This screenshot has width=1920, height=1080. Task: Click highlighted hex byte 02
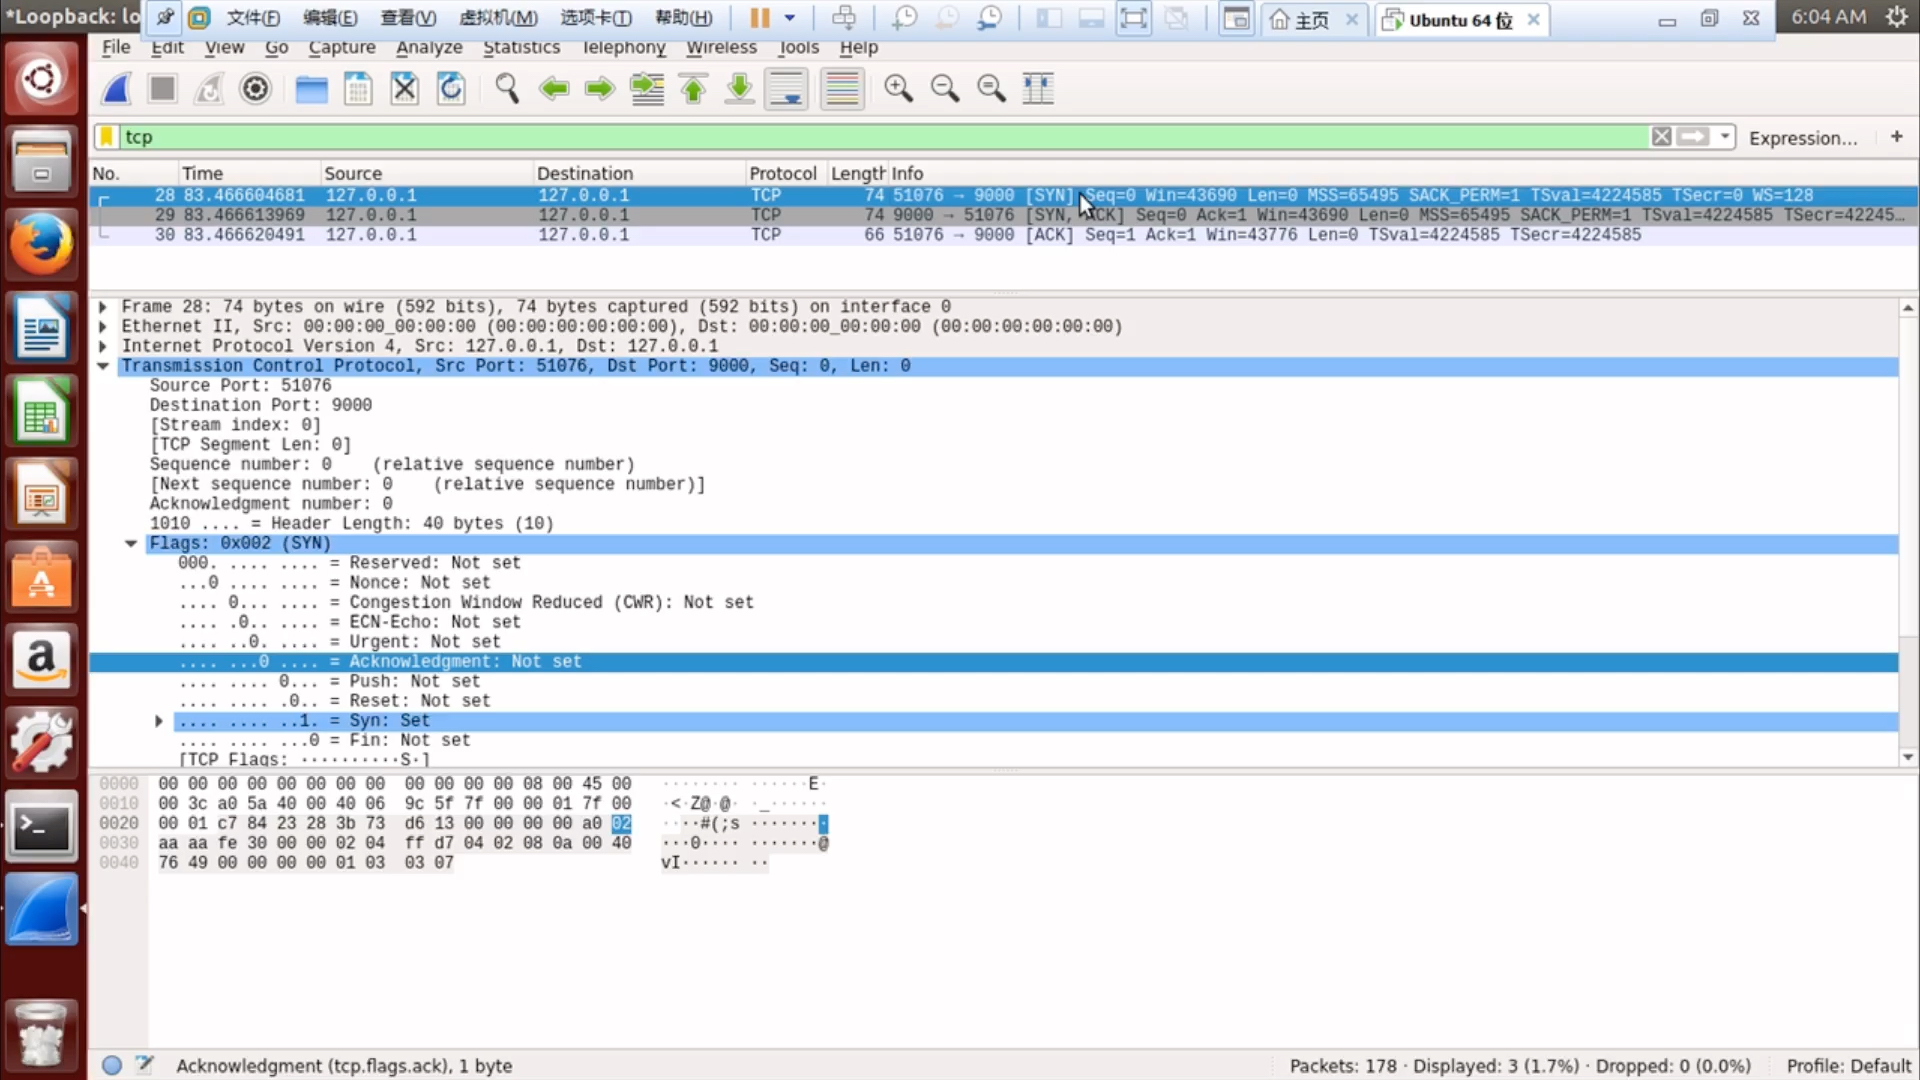point(621,823)
